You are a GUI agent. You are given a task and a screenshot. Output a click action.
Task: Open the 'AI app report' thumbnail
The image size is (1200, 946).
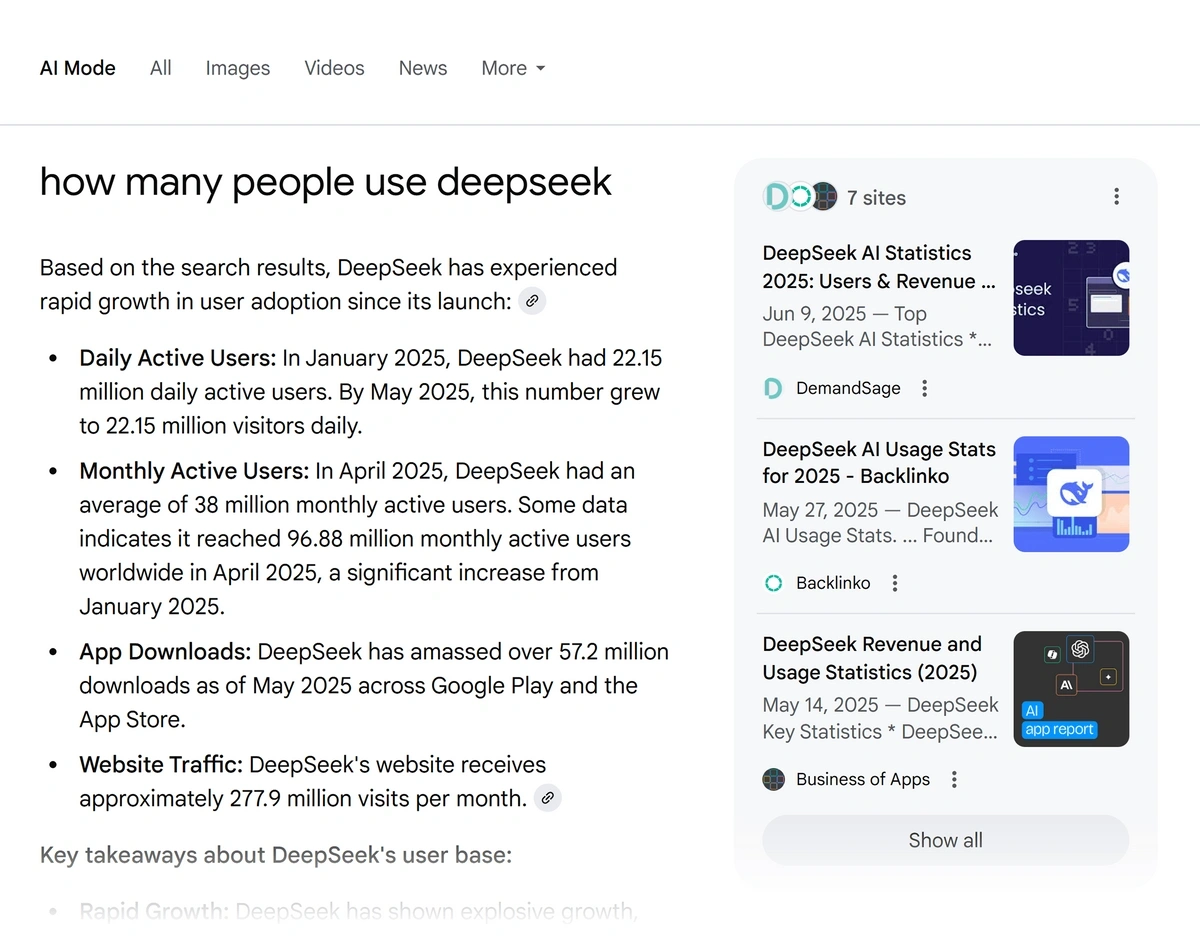point(1071,689)
